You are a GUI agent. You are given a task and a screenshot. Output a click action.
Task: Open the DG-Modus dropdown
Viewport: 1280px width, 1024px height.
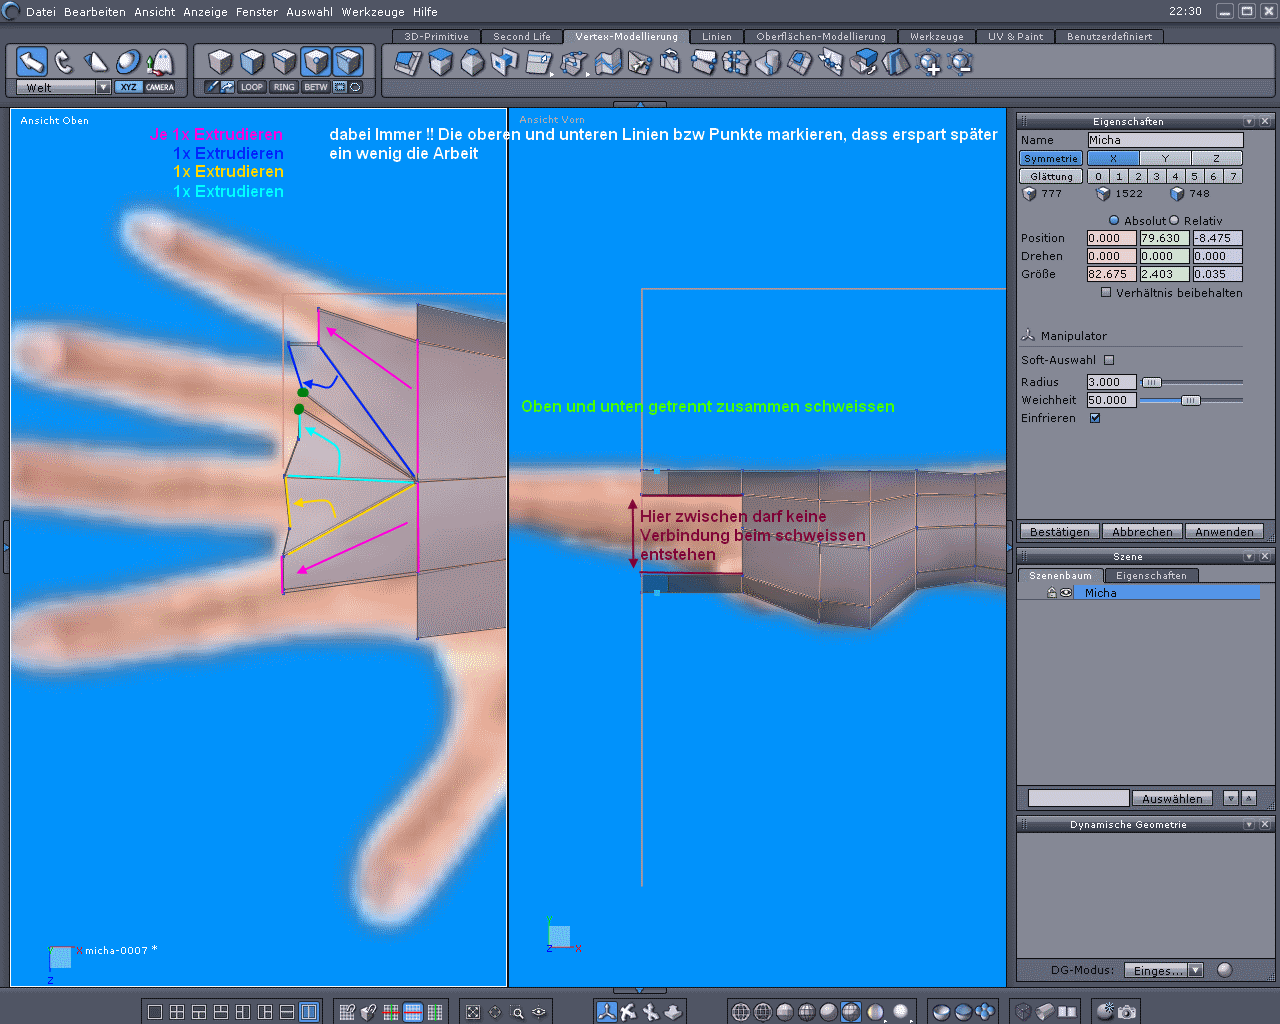[x=1195, y=970]
